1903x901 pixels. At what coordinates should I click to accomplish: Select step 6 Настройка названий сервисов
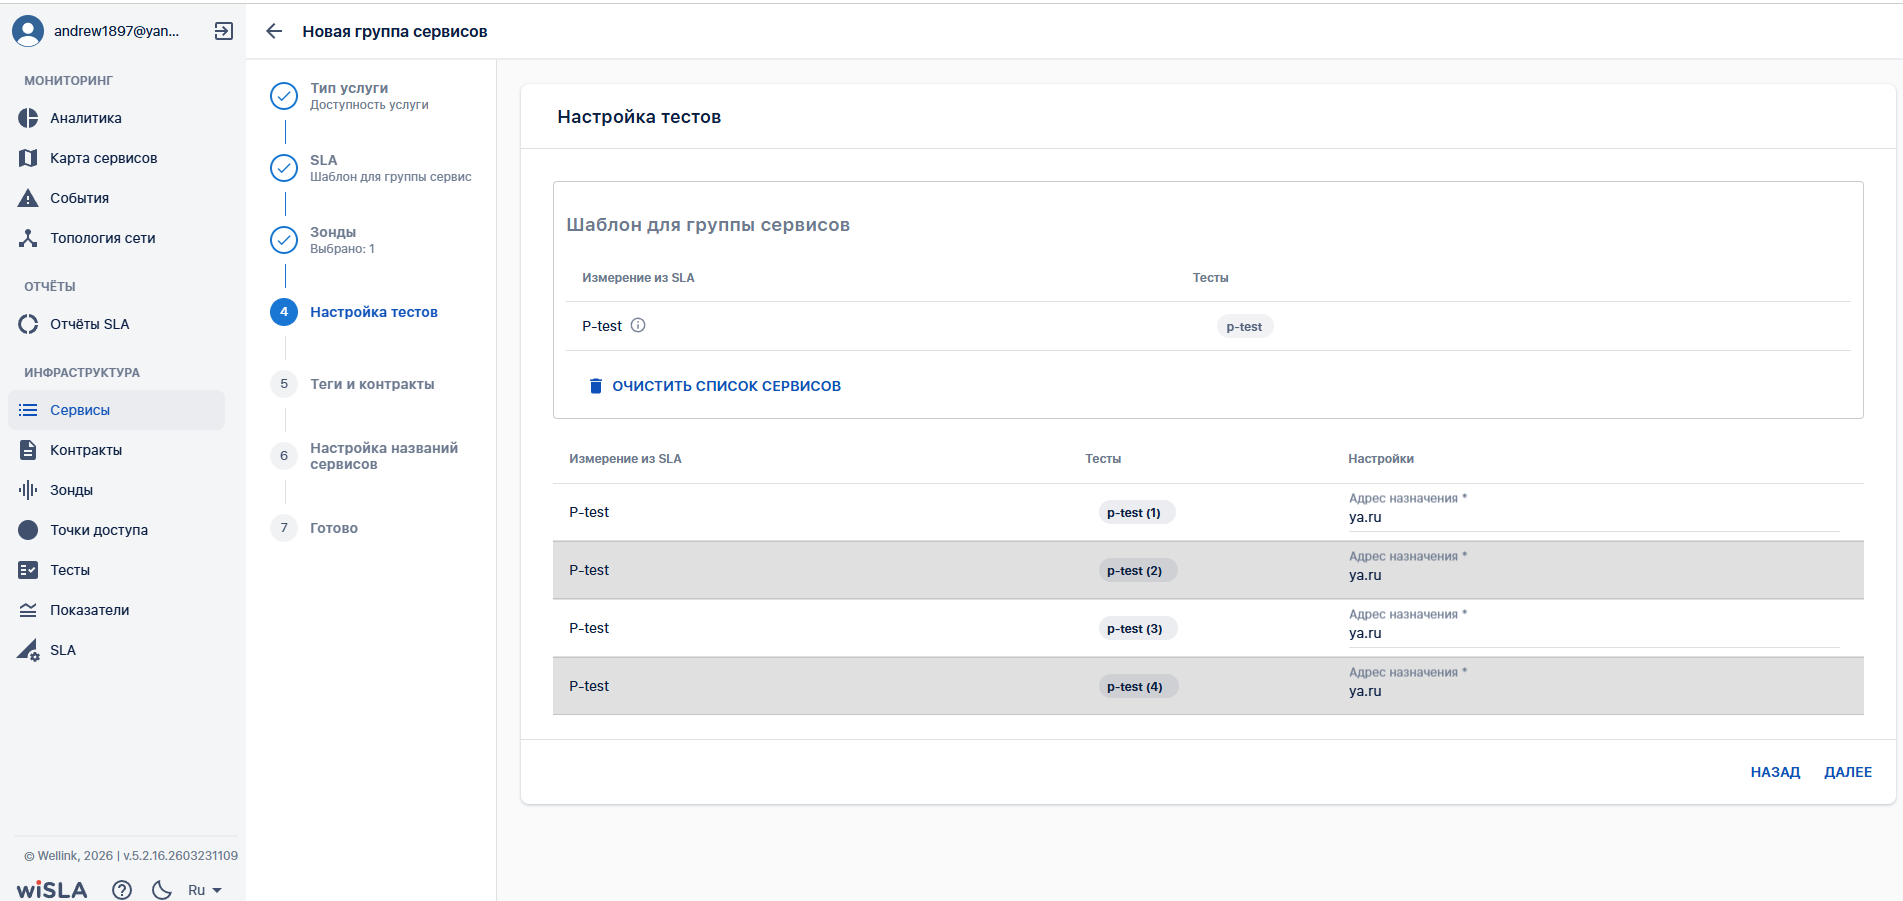point(364,456)
